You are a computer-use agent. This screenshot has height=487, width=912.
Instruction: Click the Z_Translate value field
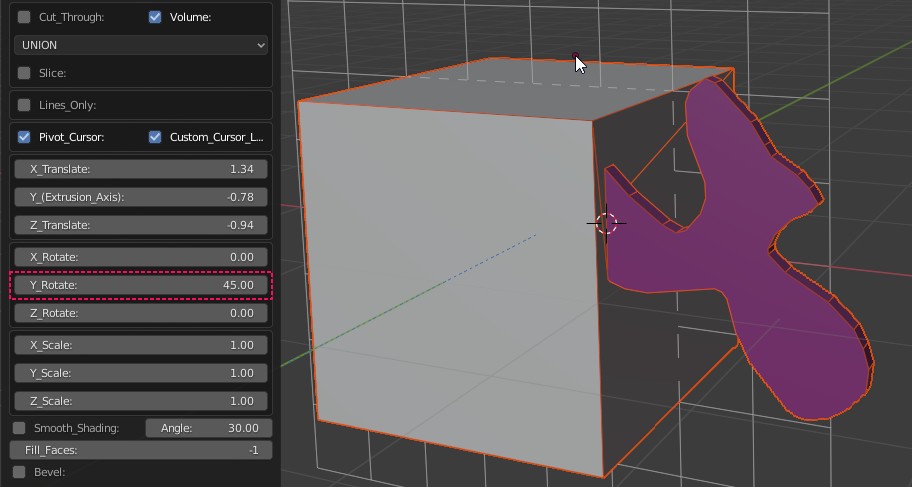coord(141,225)
